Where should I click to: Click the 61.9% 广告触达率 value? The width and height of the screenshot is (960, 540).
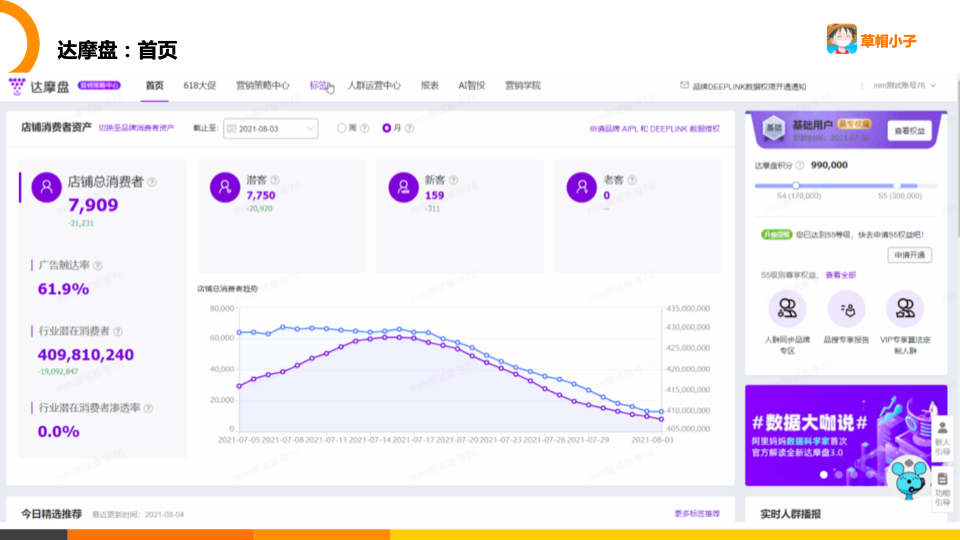(x=64, y=289)
